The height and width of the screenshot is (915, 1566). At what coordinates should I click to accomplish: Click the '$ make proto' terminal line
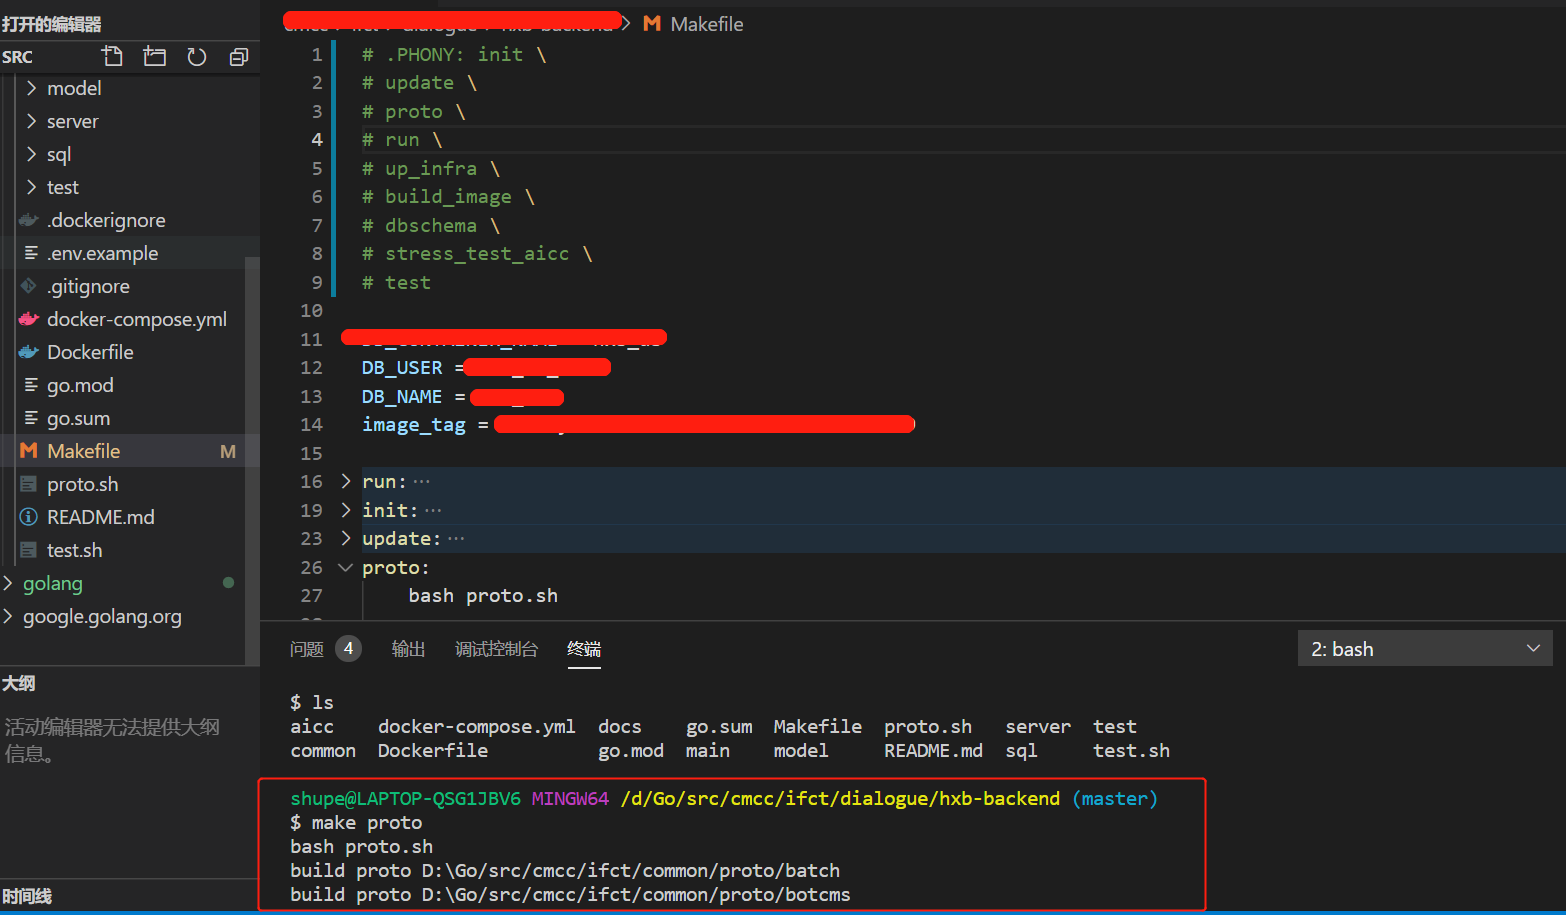(x=356, y=822)
